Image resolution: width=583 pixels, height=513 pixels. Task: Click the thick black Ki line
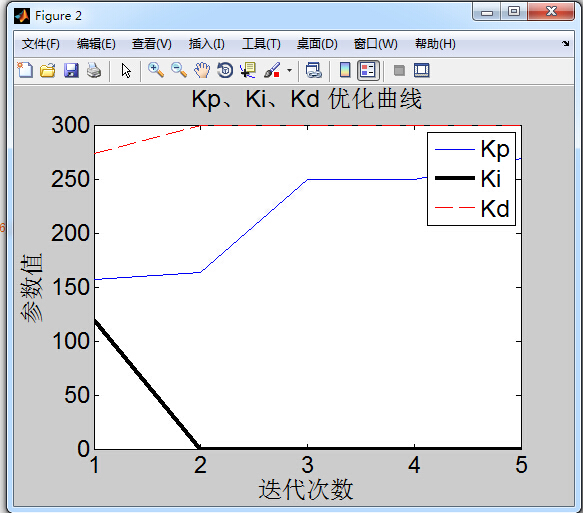(x=147, y=384)
